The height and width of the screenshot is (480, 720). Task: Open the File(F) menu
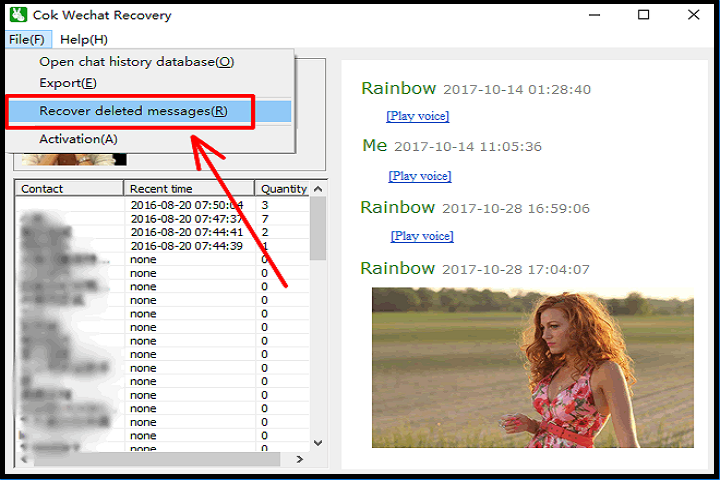[26, 39]
